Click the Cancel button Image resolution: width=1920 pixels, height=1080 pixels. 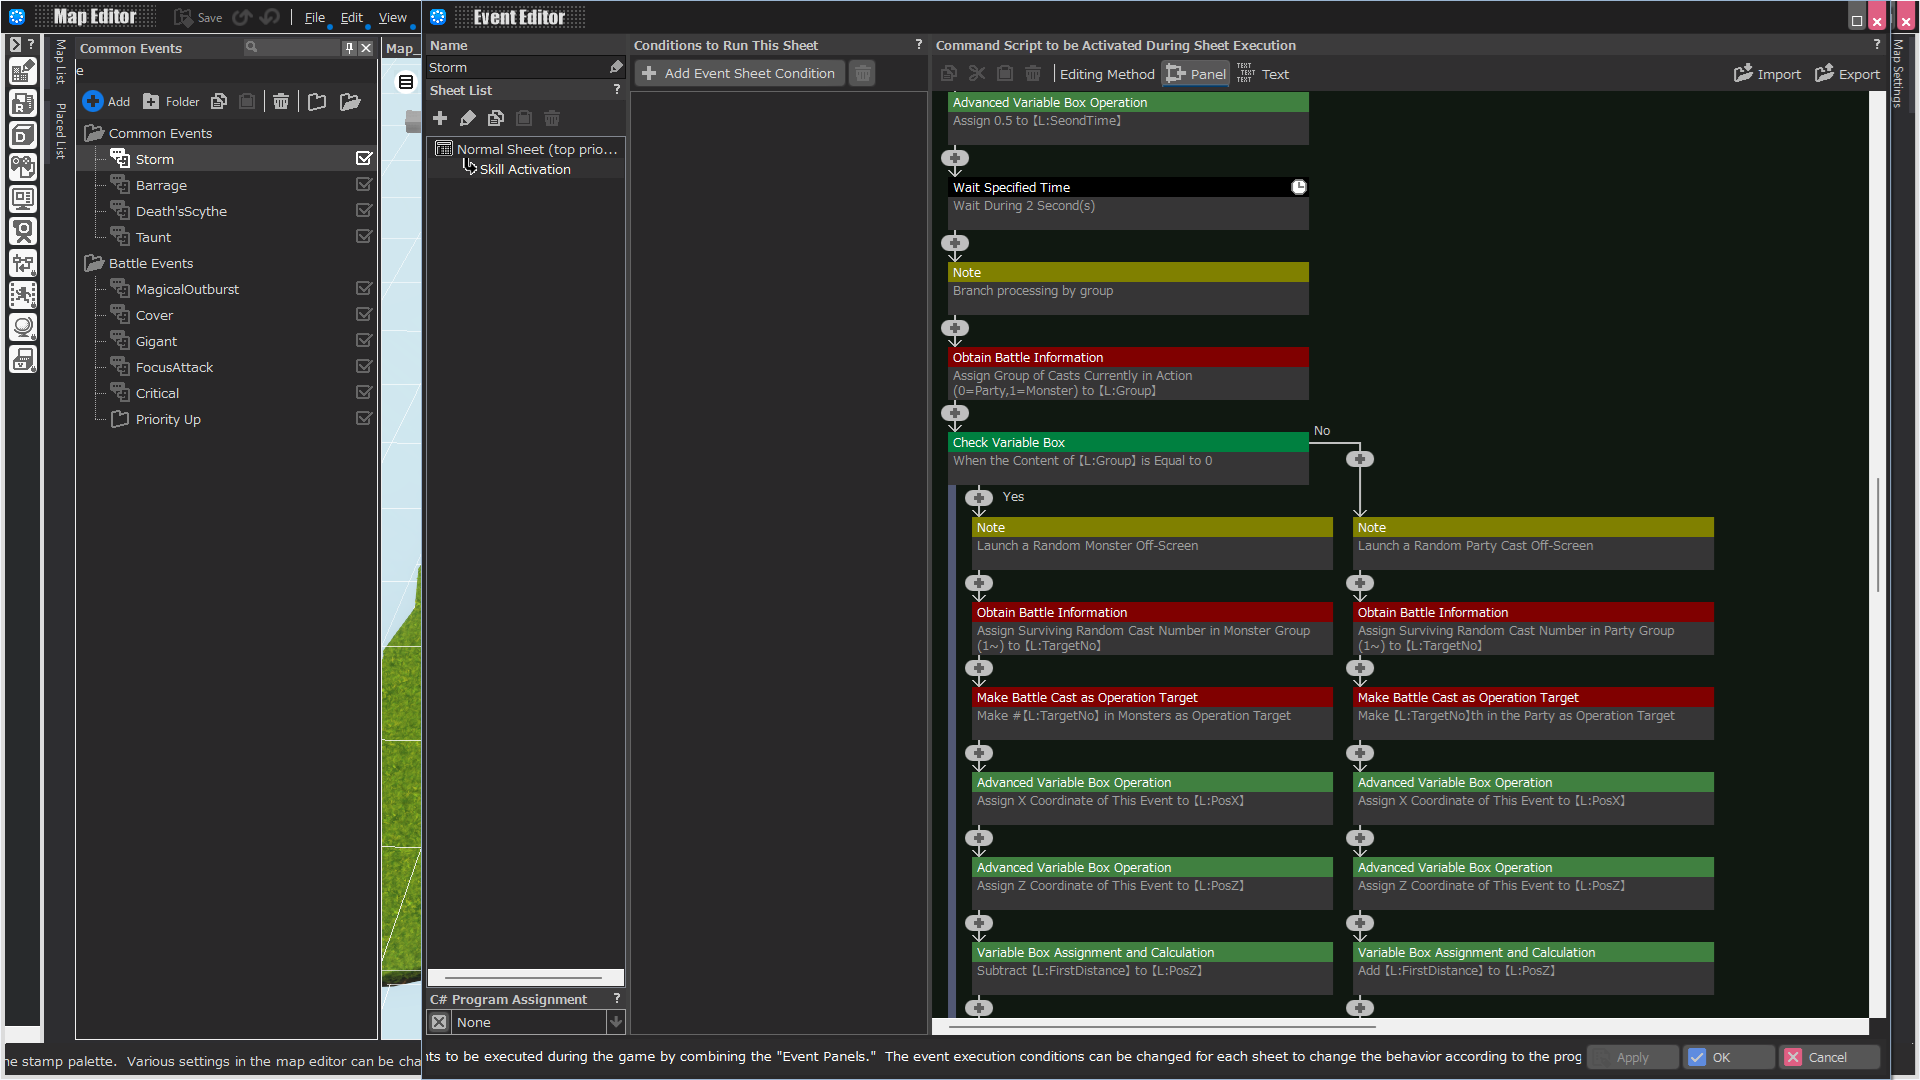coord(1830,1057)
